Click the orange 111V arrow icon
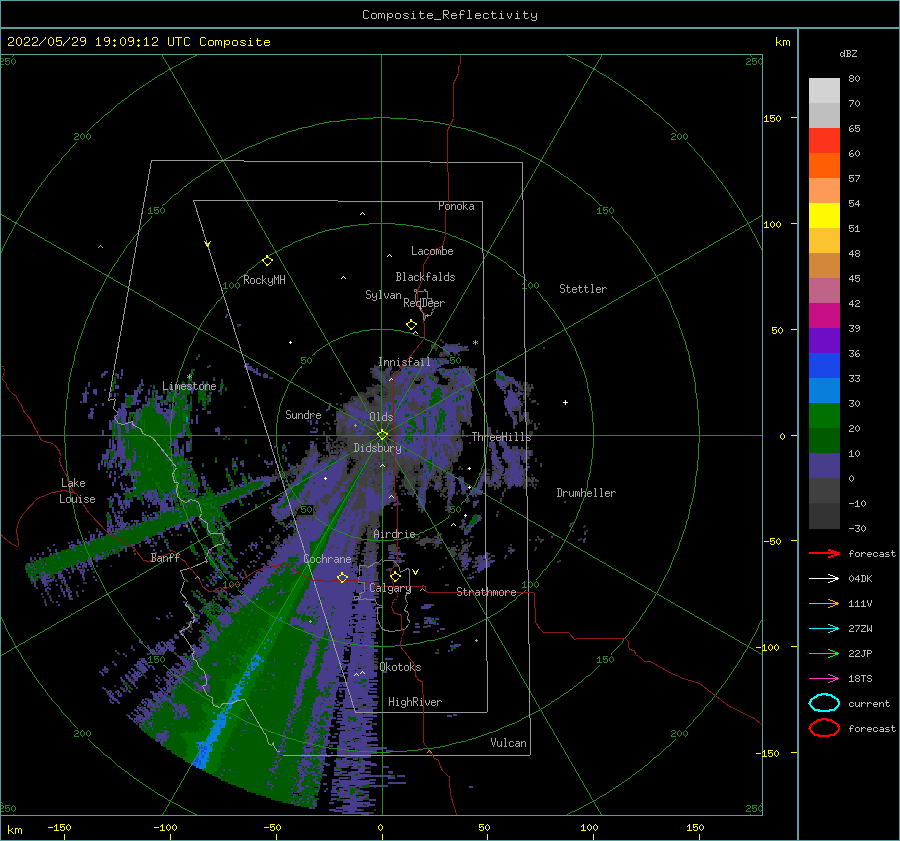 click(x=824, y=603)
